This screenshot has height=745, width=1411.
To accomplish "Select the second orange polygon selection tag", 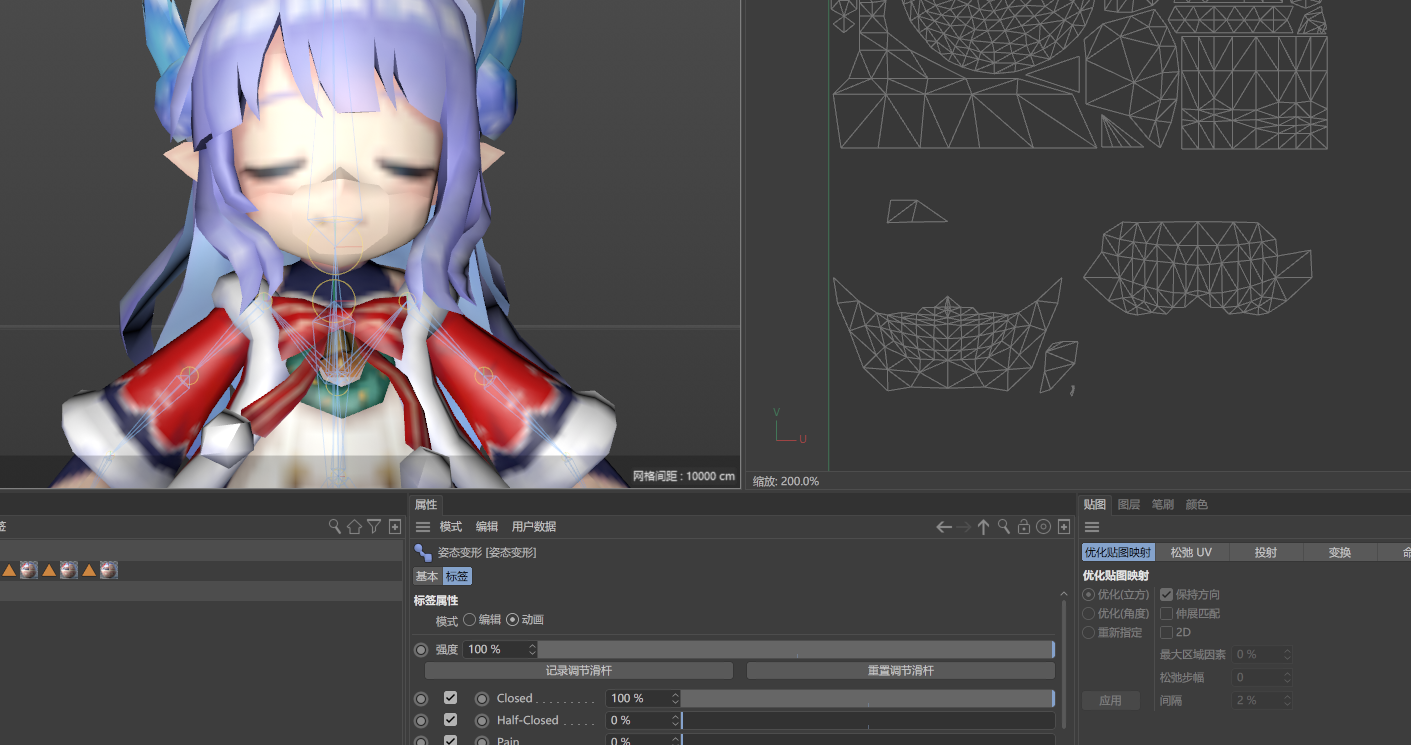I will point(49,570).
